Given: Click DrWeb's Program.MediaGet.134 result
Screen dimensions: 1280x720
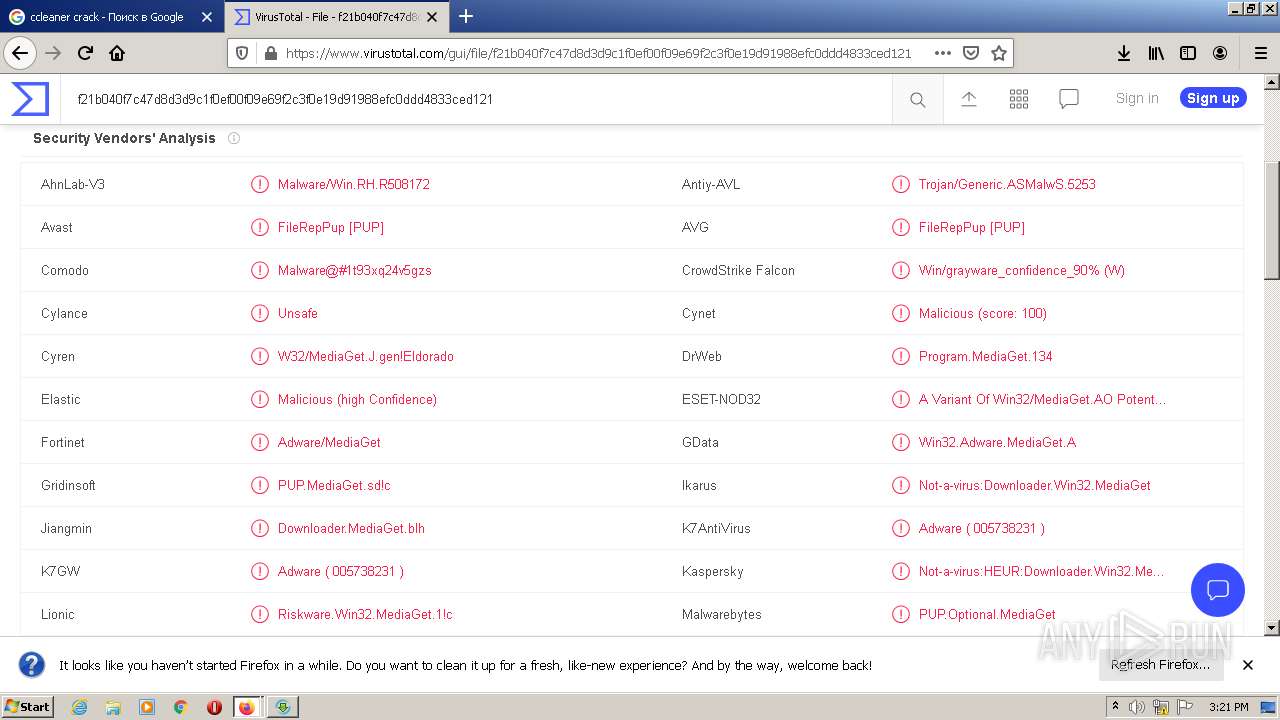Looking at the screenshot, I should click(x=986, y=356).
